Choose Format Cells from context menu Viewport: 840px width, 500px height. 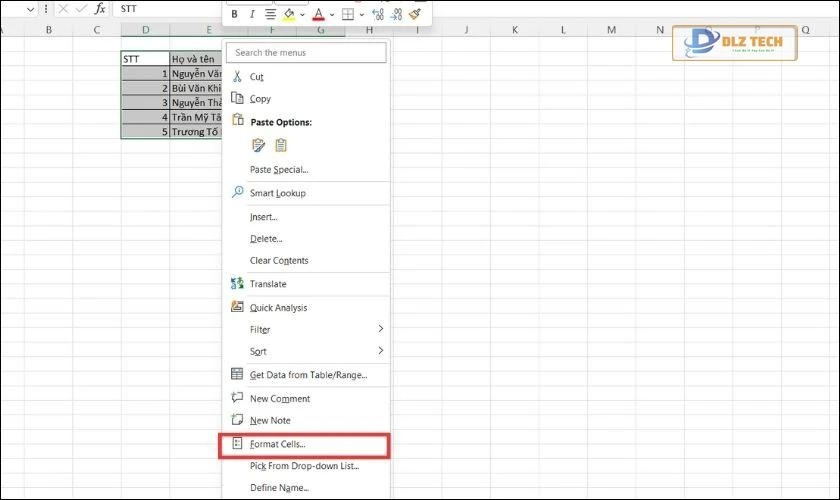pos(277,444)
